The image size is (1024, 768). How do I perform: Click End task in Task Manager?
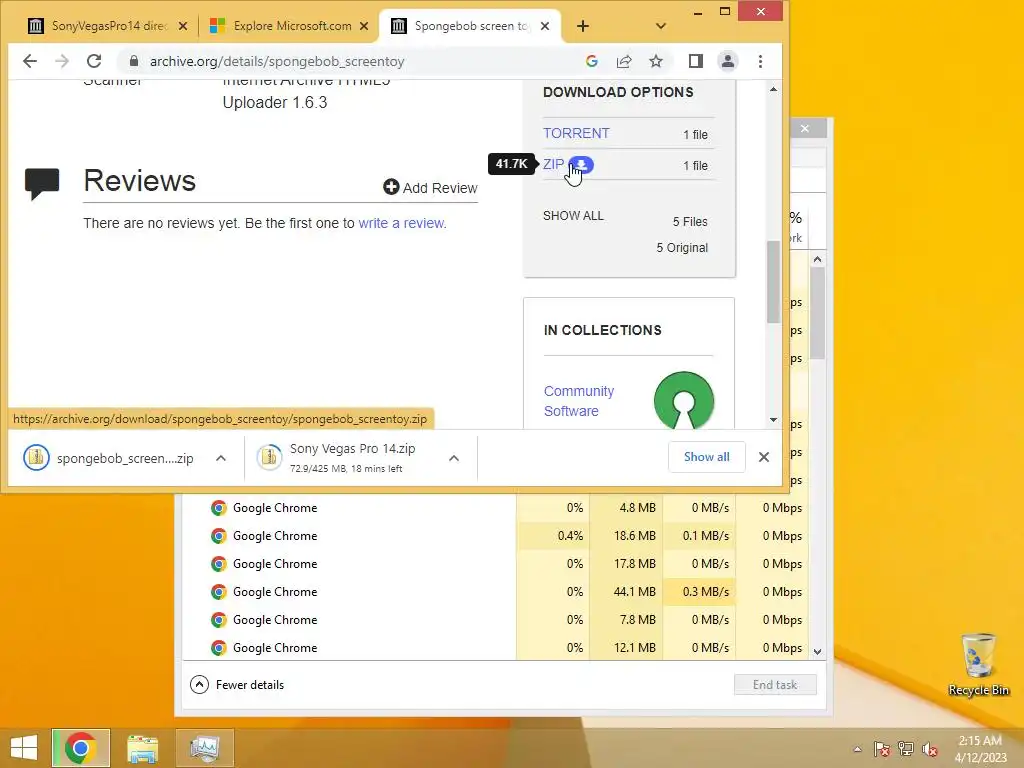coord(775,684)
